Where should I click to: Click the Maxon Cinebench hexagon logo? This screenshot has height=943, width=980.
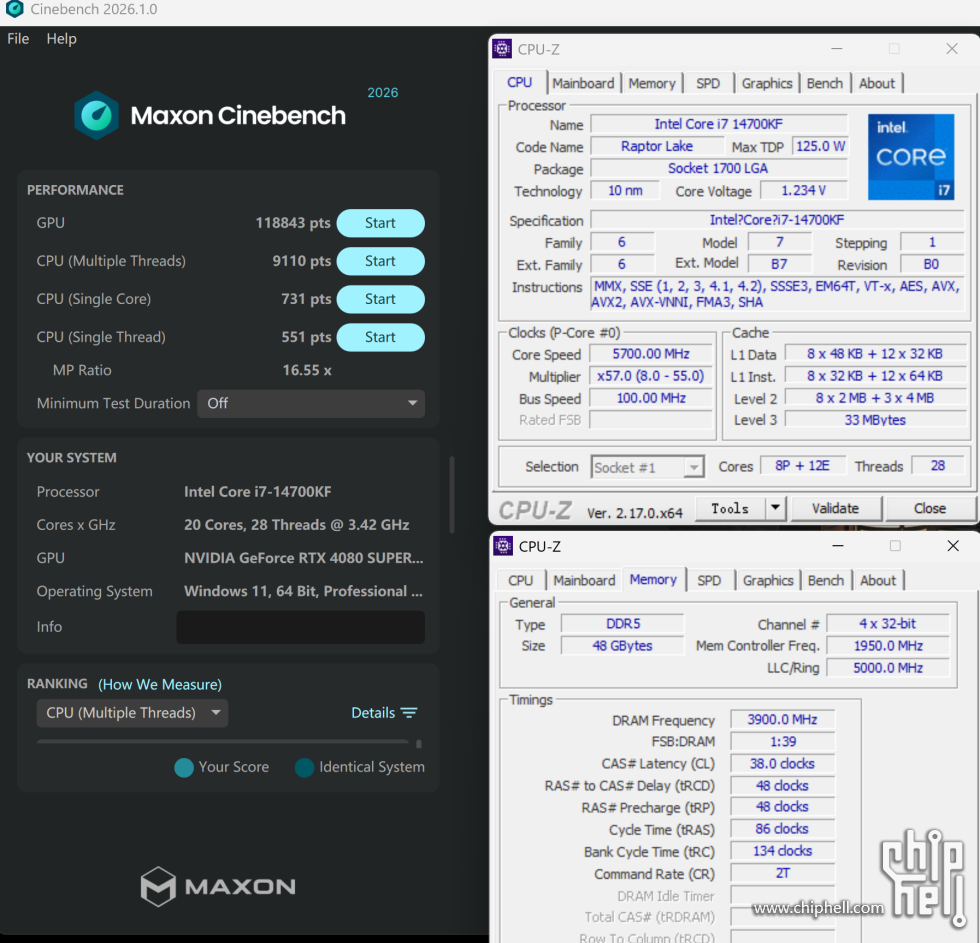[x=97, y=116]
